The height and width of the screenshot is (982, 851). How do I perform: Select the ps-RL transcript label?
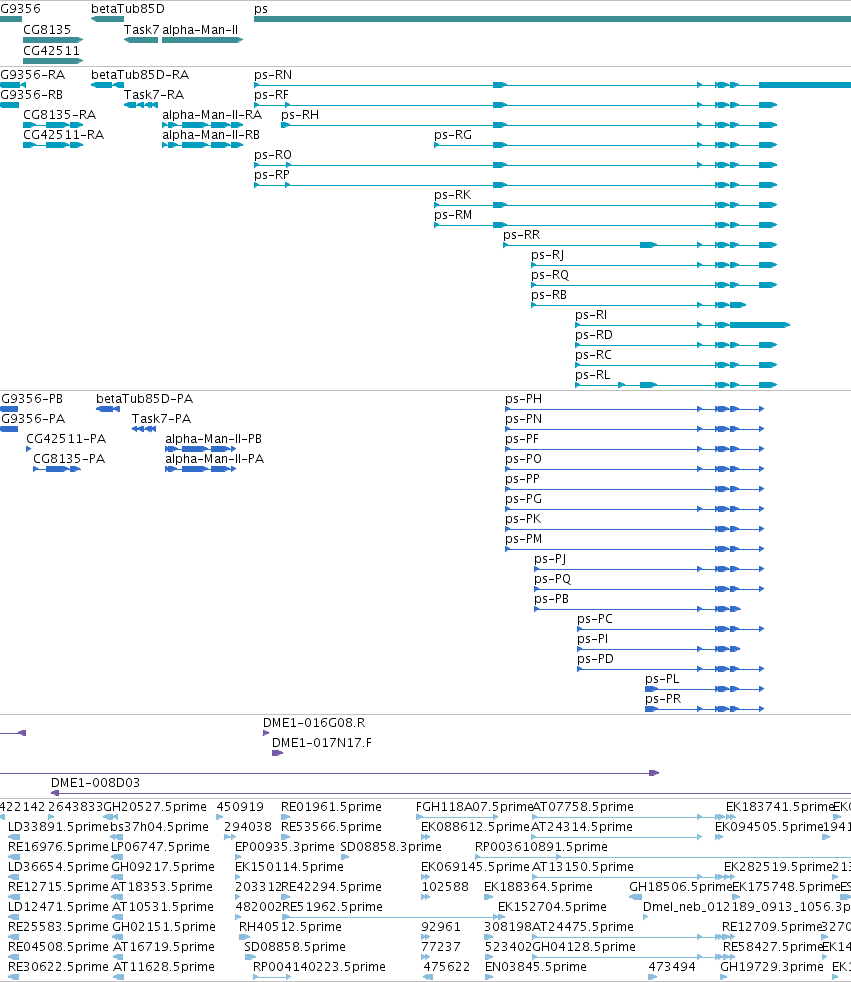592,375
